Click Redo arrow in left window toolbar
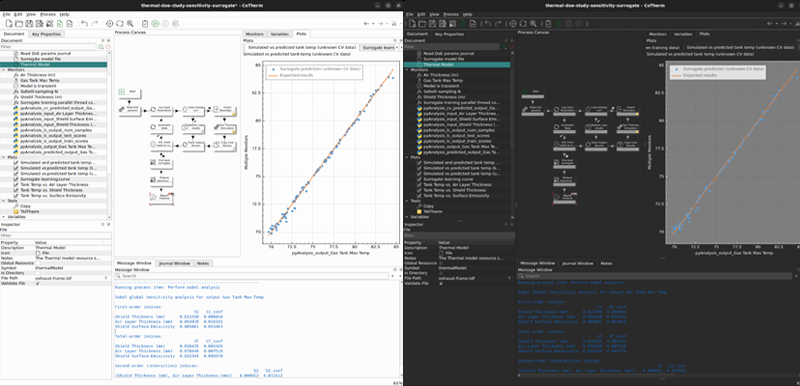800x386 pixels. pyautogui.click(x=94, y=24)
